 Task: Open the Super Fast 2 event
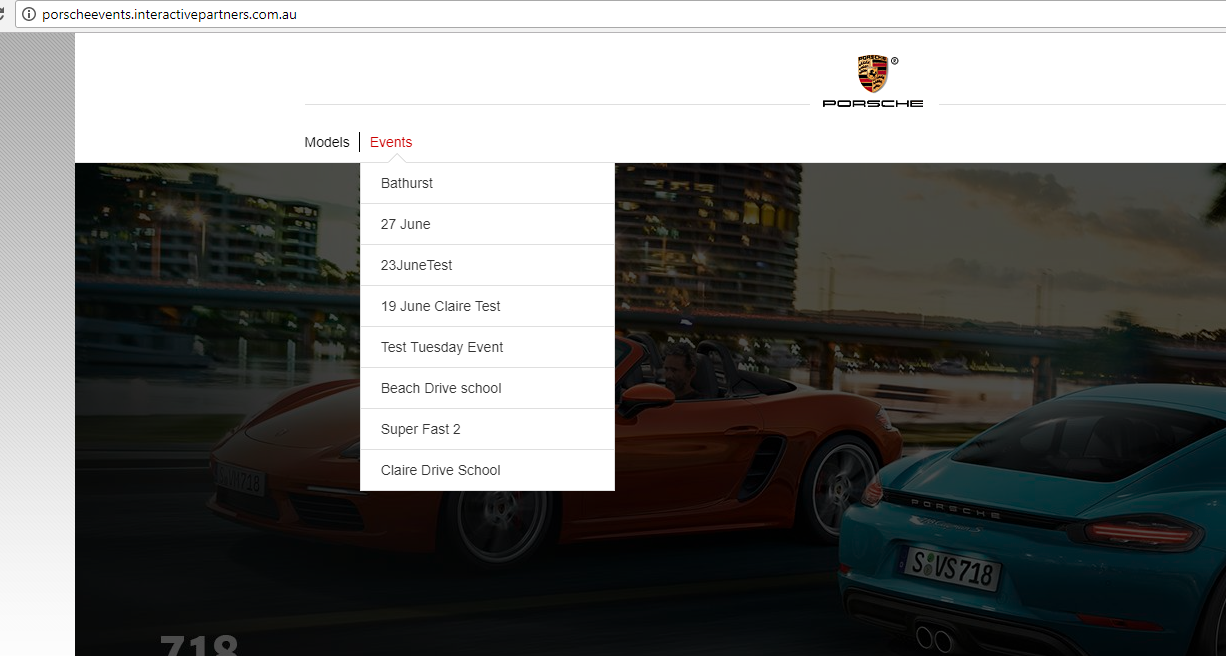421,429
